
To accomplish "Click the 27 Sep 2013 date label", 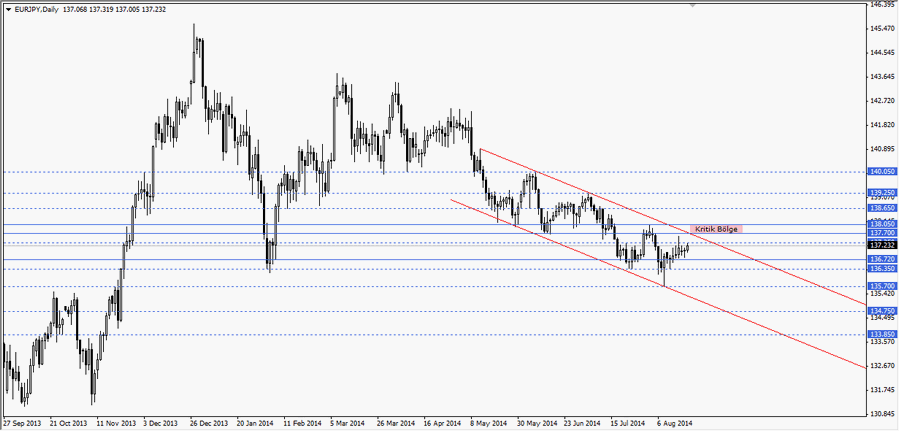I will click(21, 424).
